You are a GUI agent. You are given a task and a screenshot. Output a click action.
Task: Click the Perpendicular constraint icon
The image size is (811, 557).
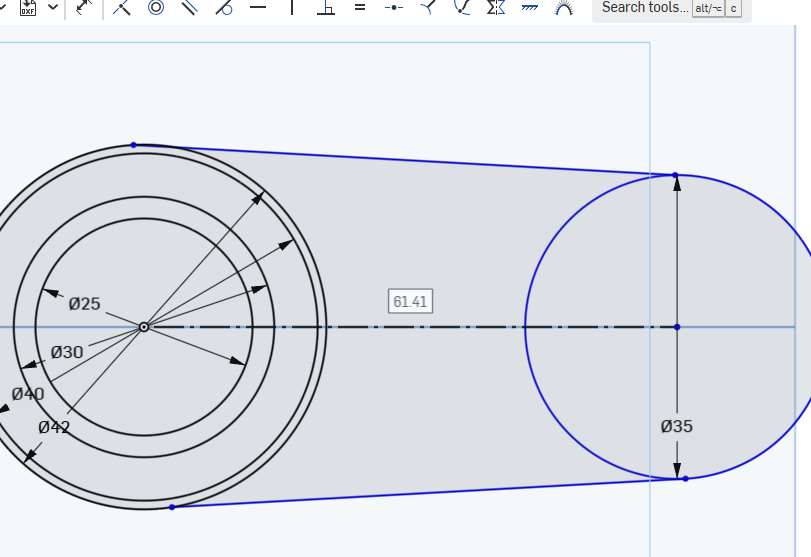coord(325,7)
